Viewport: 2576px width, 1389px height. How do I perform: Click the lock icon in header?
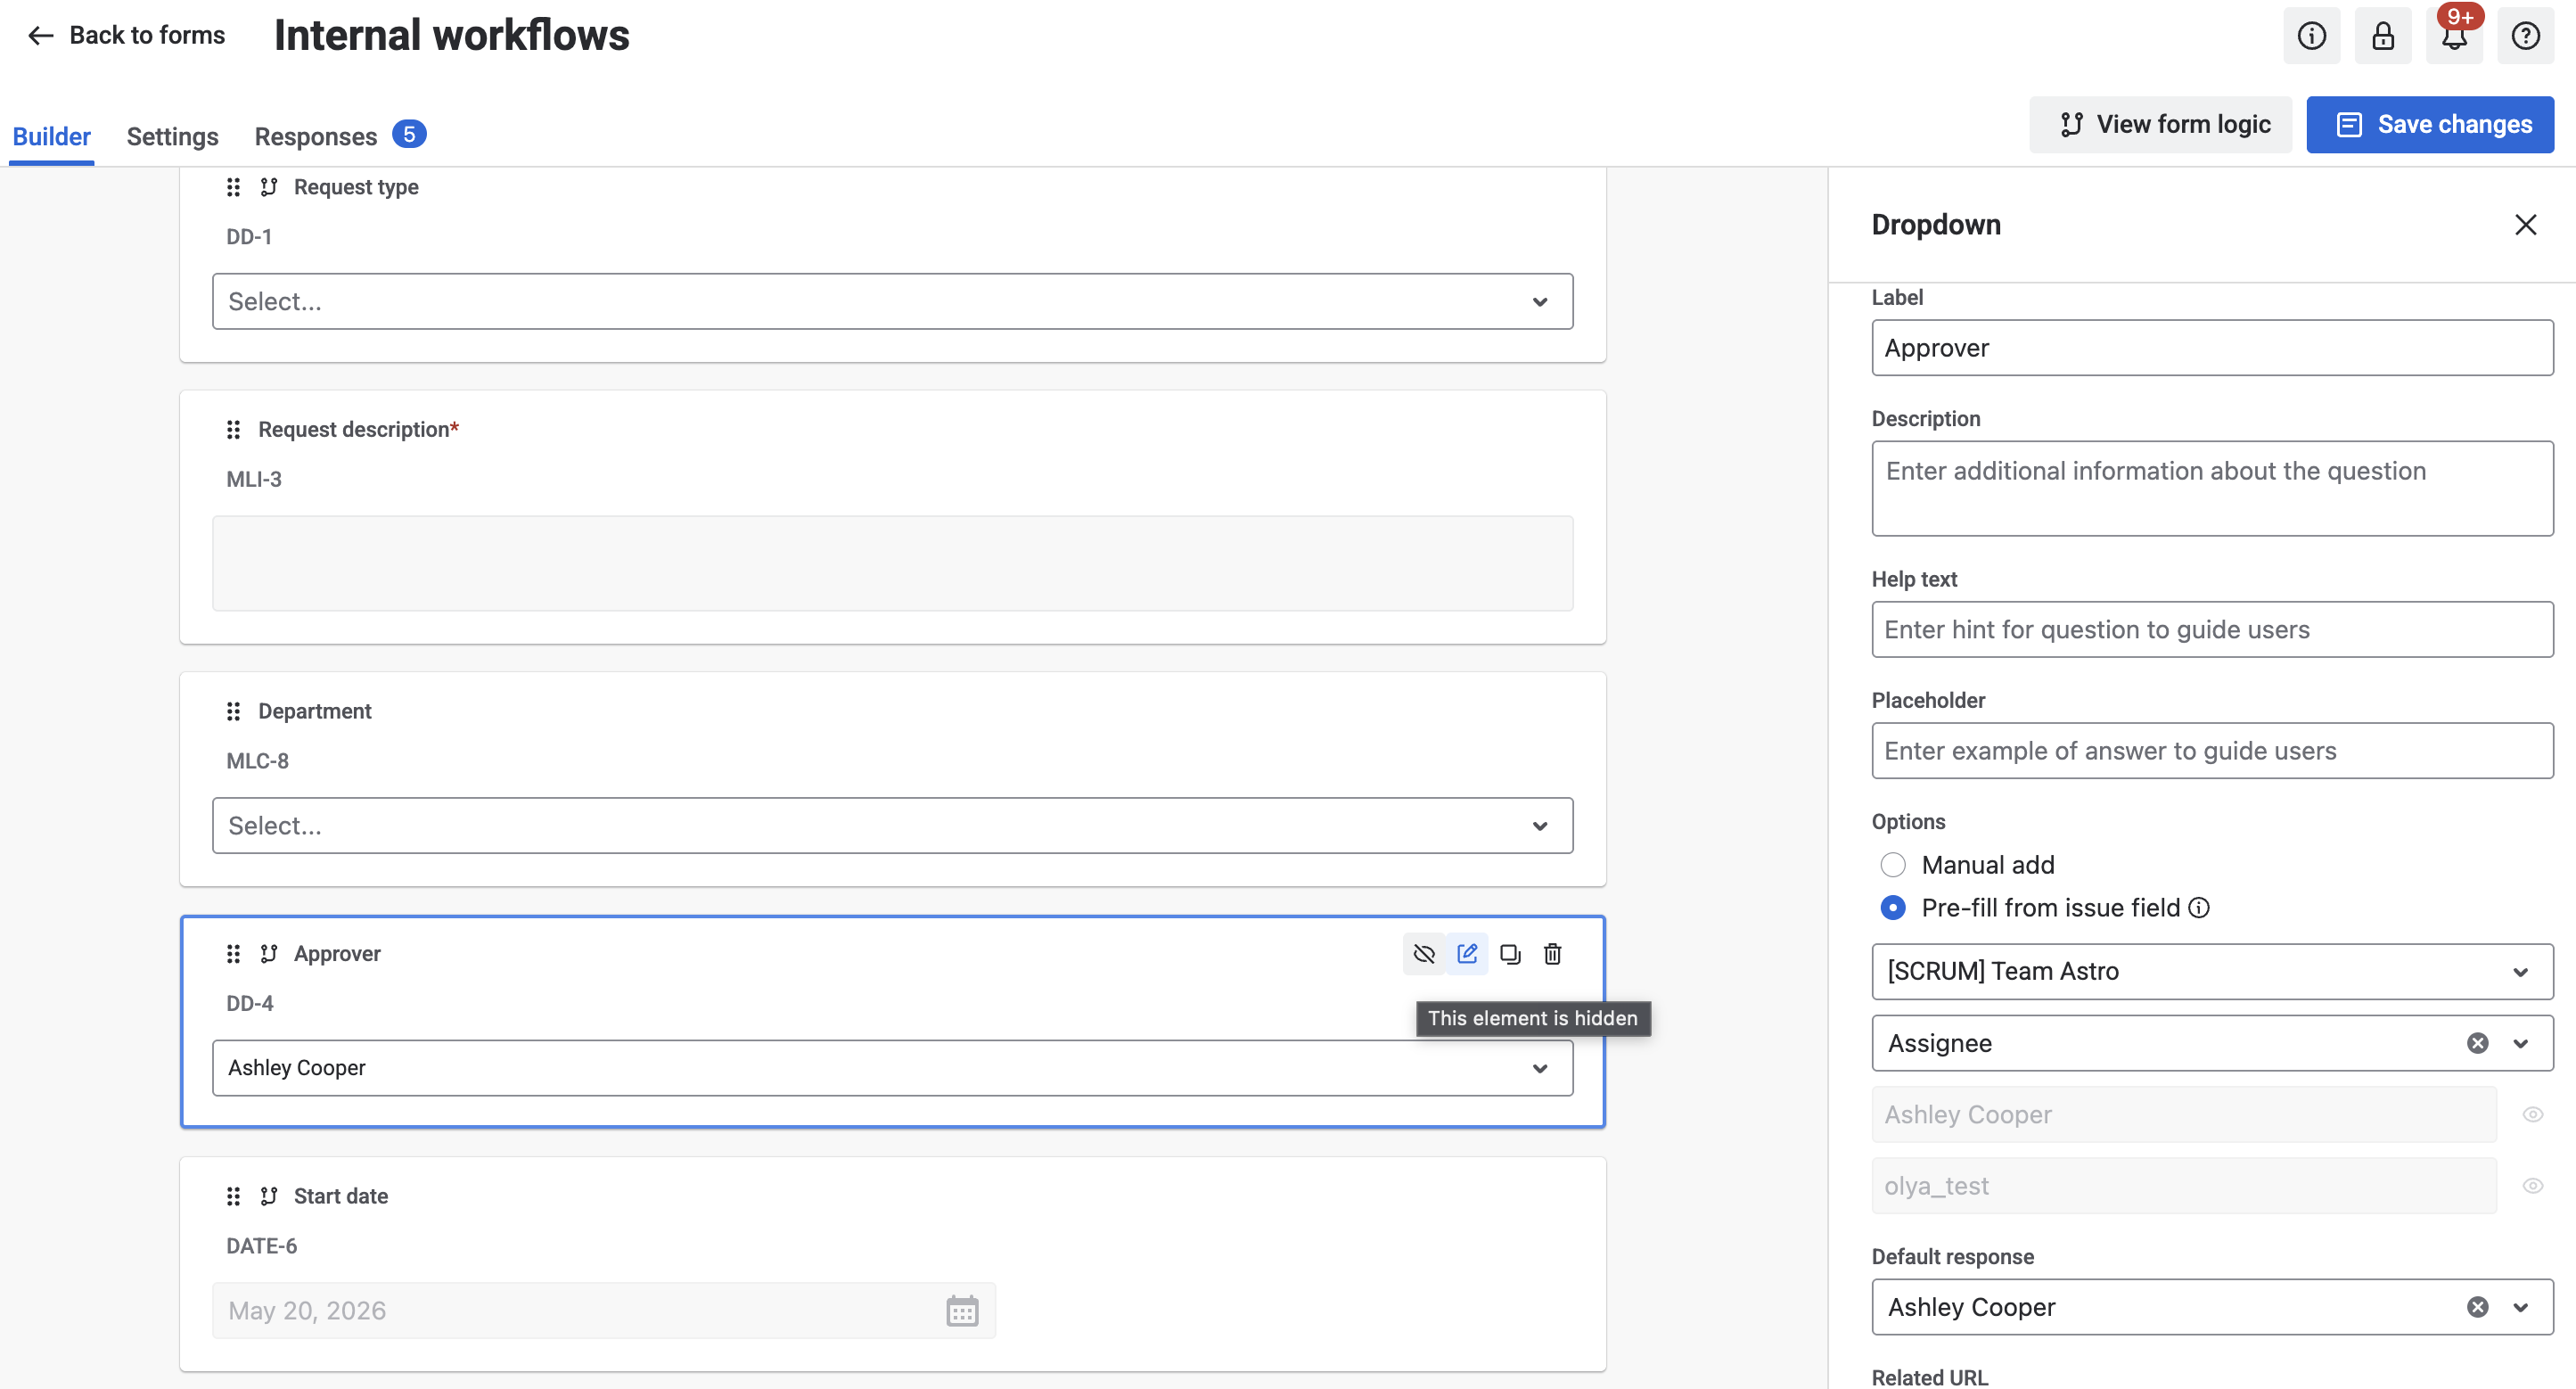(2383, 36)
